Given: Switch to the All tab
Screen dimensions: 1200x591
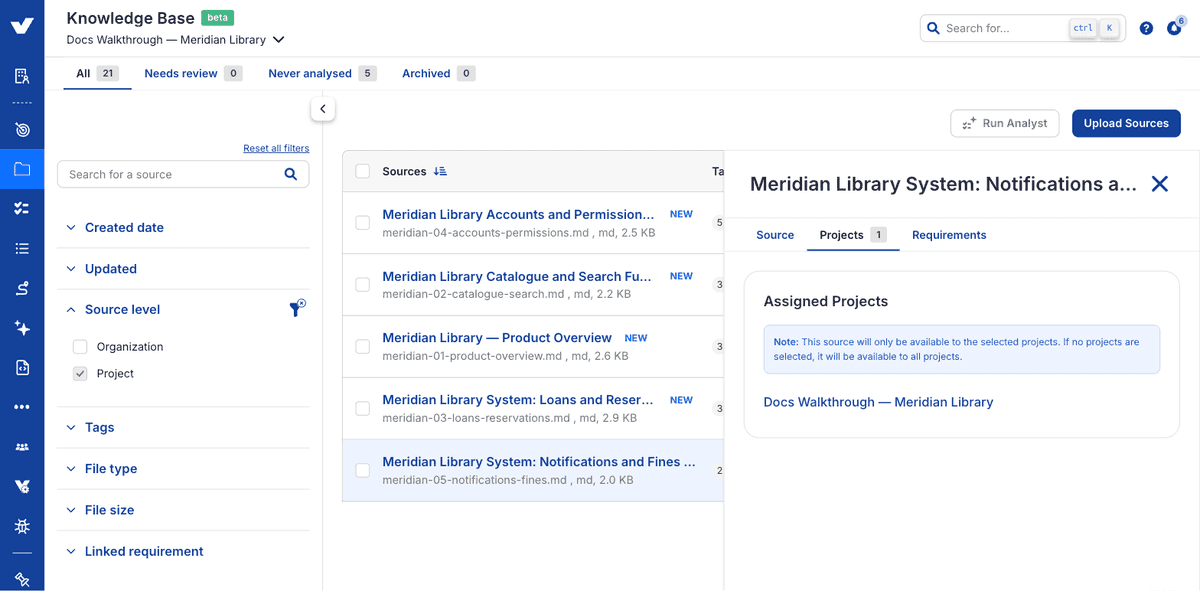Looking at the screenshot, I should tap(97, 73).
